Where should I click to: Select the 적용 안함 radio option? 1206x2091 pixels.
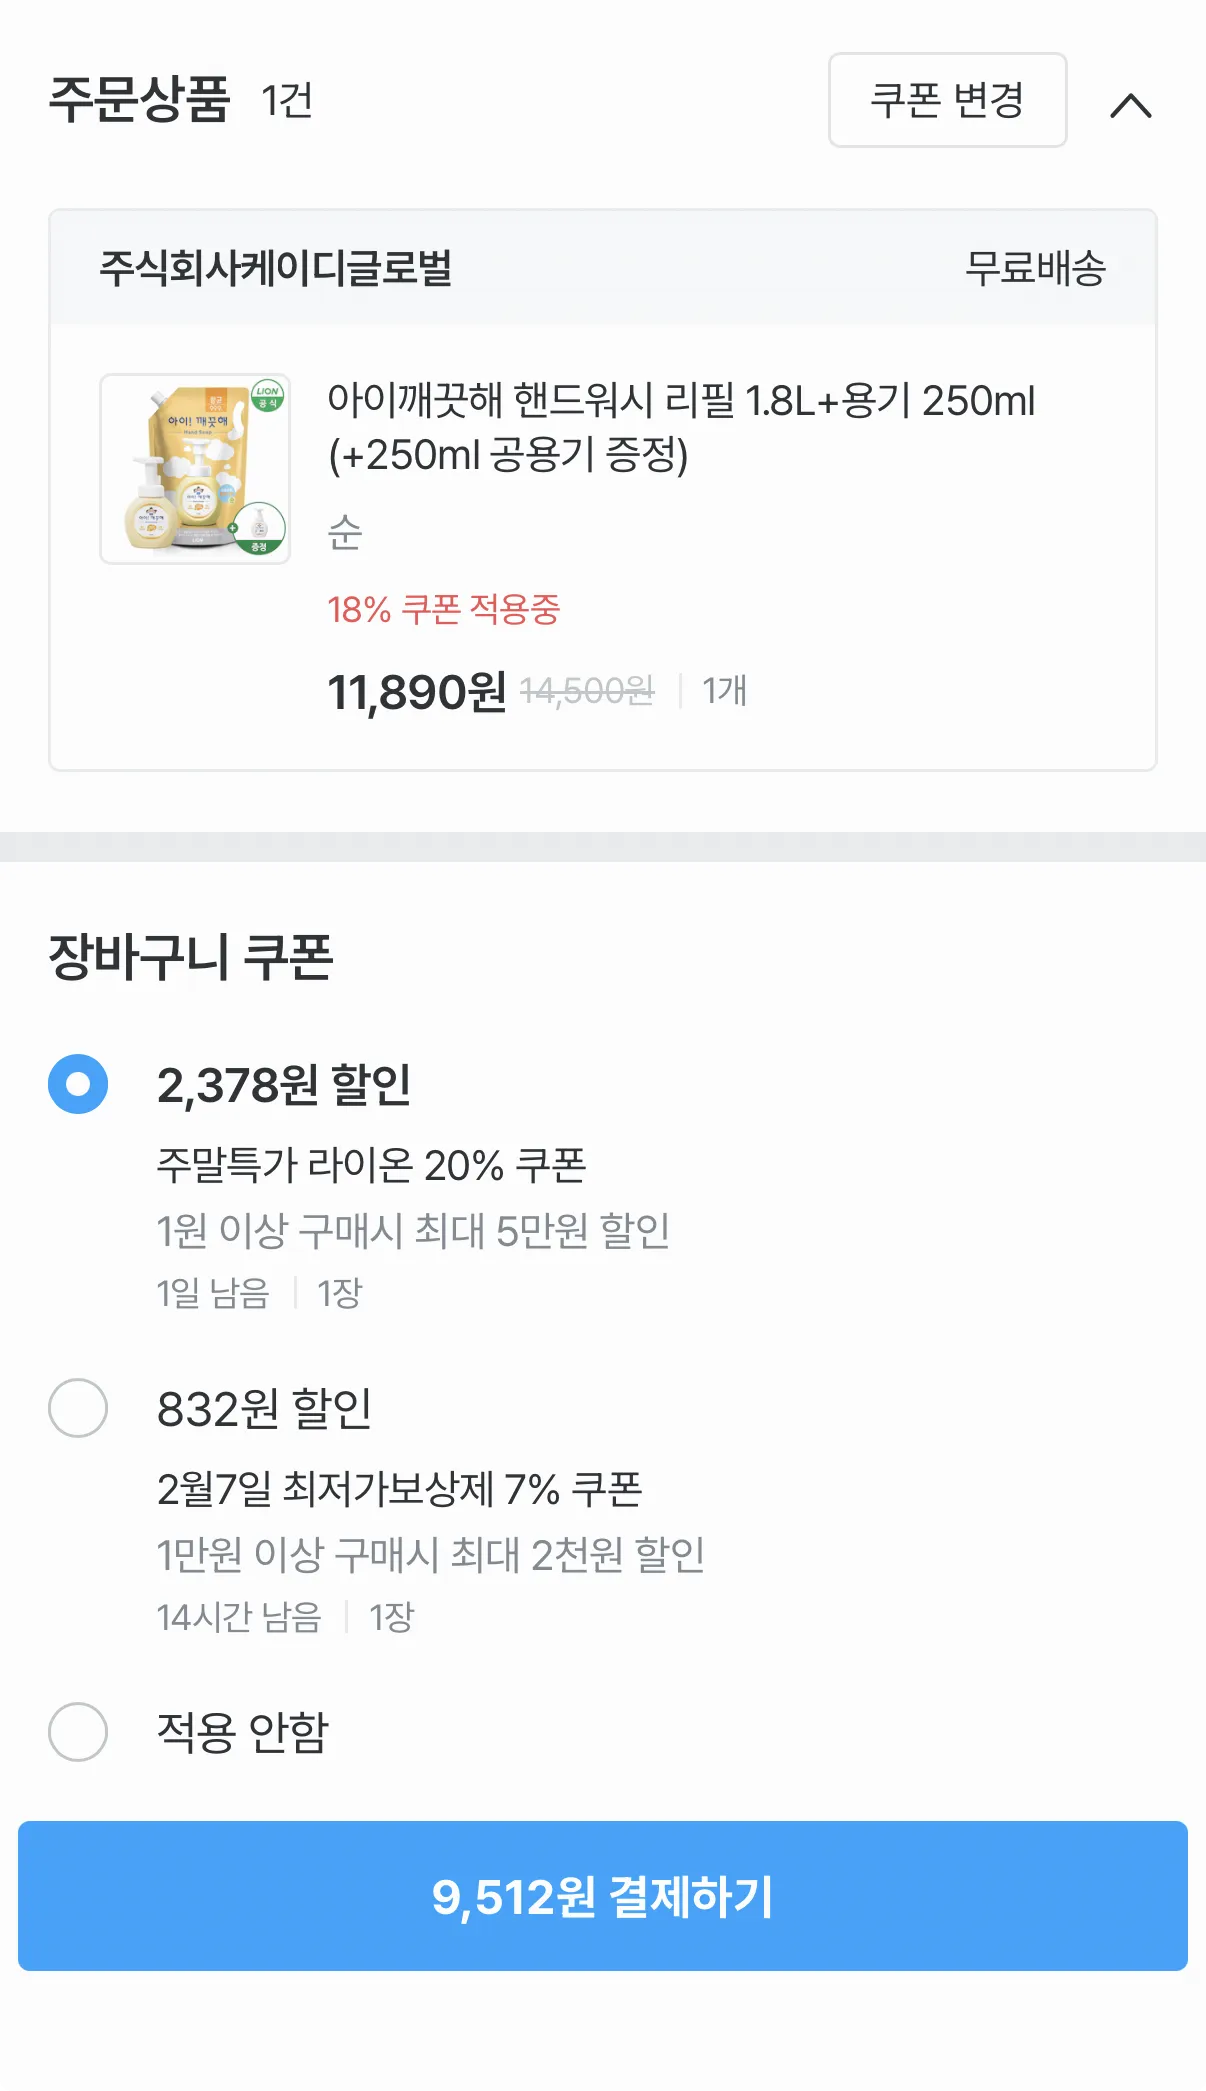click(x=78, y=1731)
